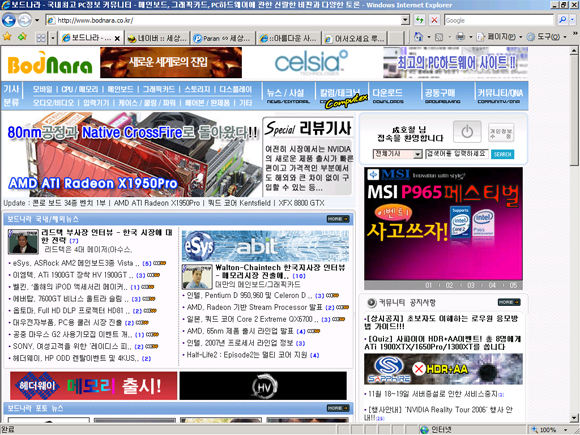Switch to the Paran tab

[x=223, y=38]
